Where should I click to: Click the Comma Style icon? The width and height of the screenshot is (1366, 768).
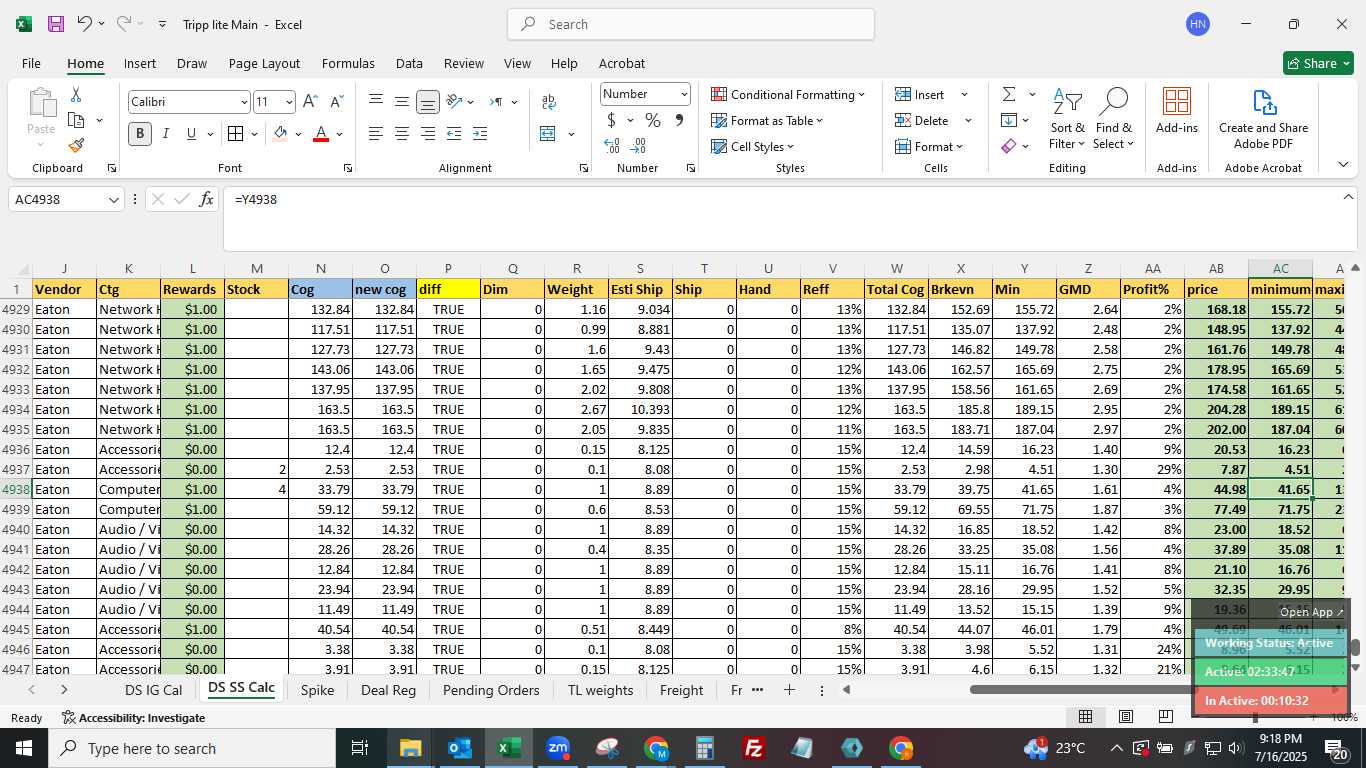(679, 120)
